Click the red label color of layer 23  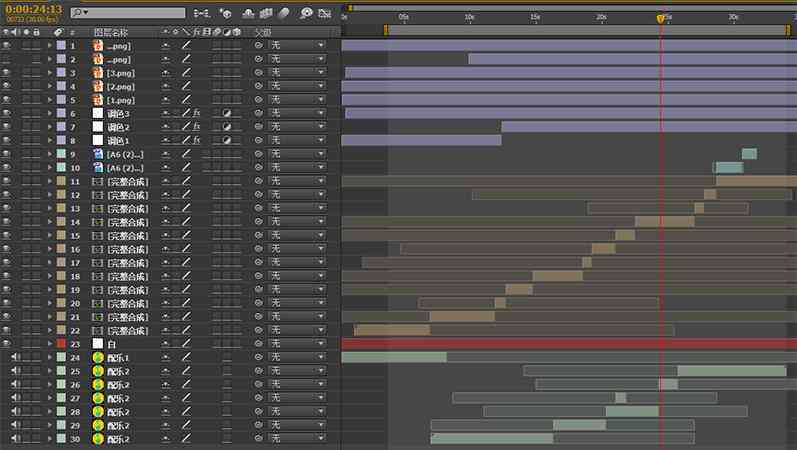pos(61,344)
